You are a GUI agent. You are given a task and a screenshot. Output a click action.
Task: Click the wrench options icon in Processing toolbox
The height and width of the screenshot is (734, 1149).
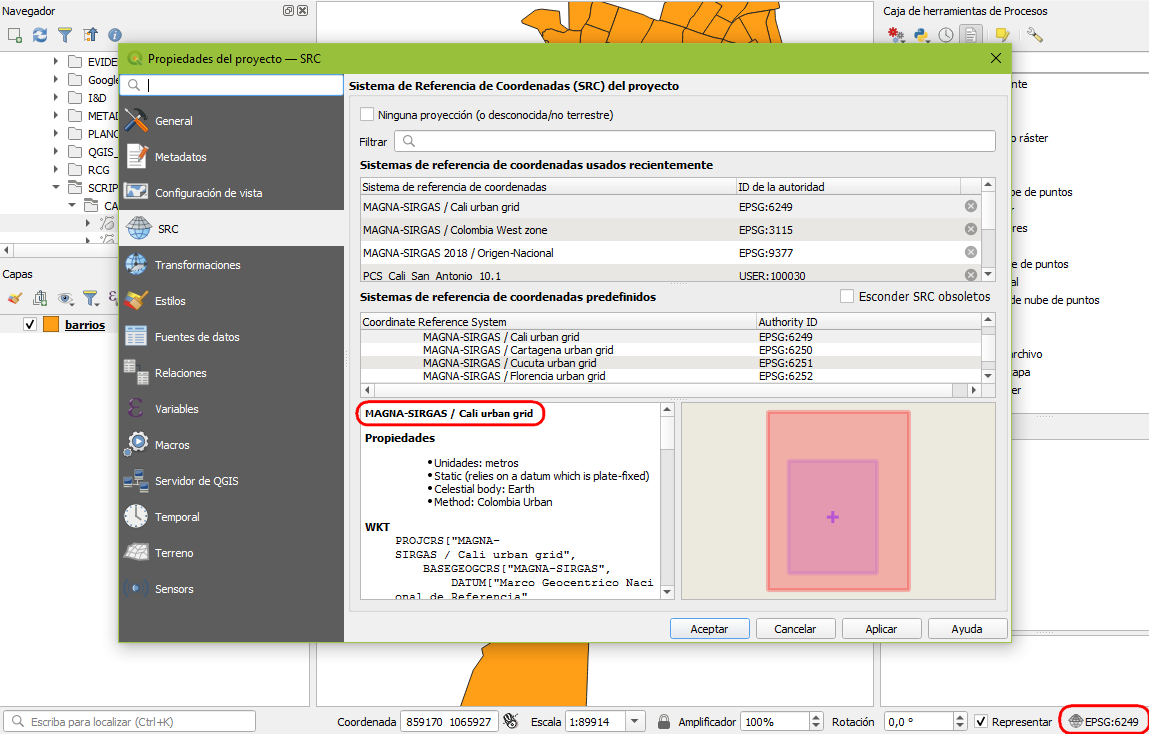click(1035, 34)
